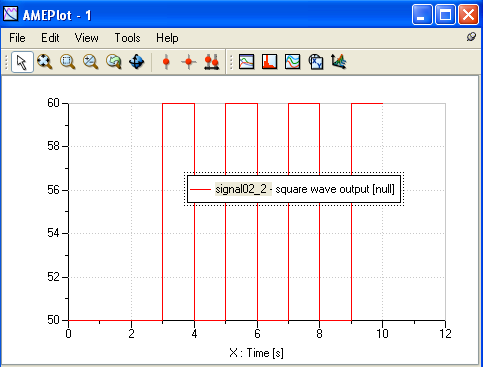Click the zoom in/out magnifier icon
483x367 pixels.
tap(91, 62)
